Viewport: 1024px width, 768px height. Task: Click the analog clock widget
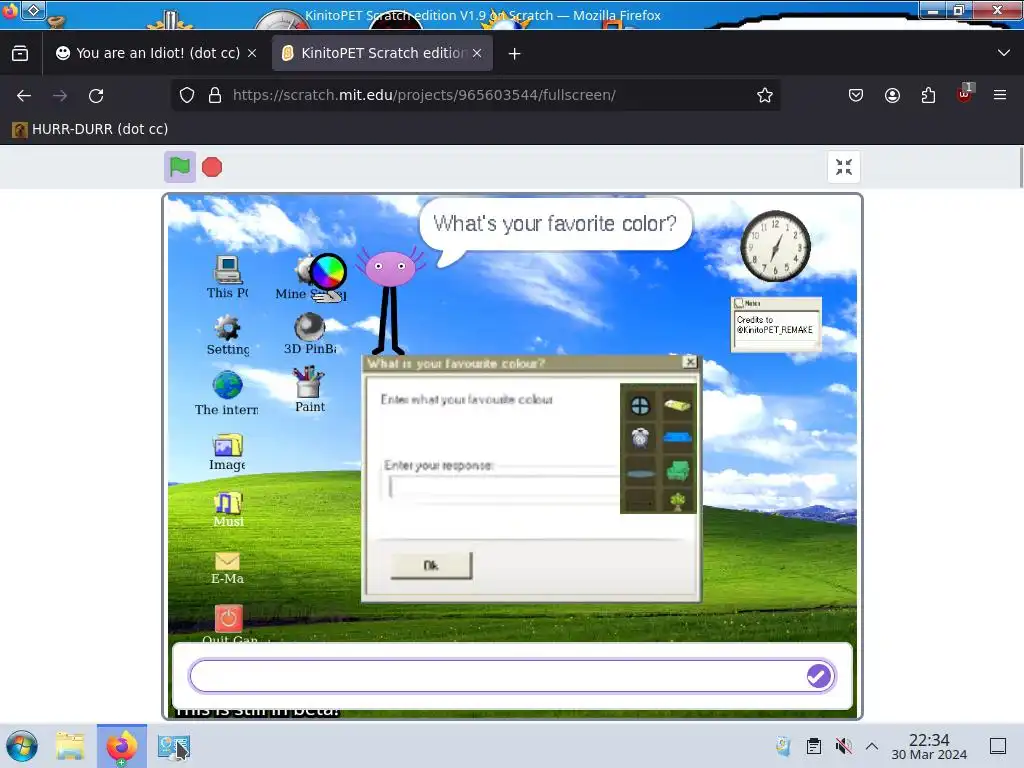[775, 246]
